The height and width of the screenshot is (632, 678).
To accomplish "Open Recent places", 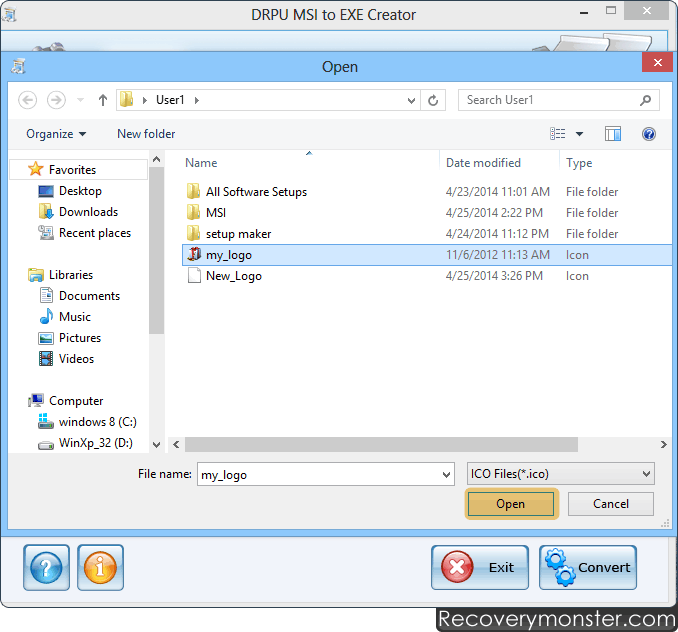I will (95, 233).
